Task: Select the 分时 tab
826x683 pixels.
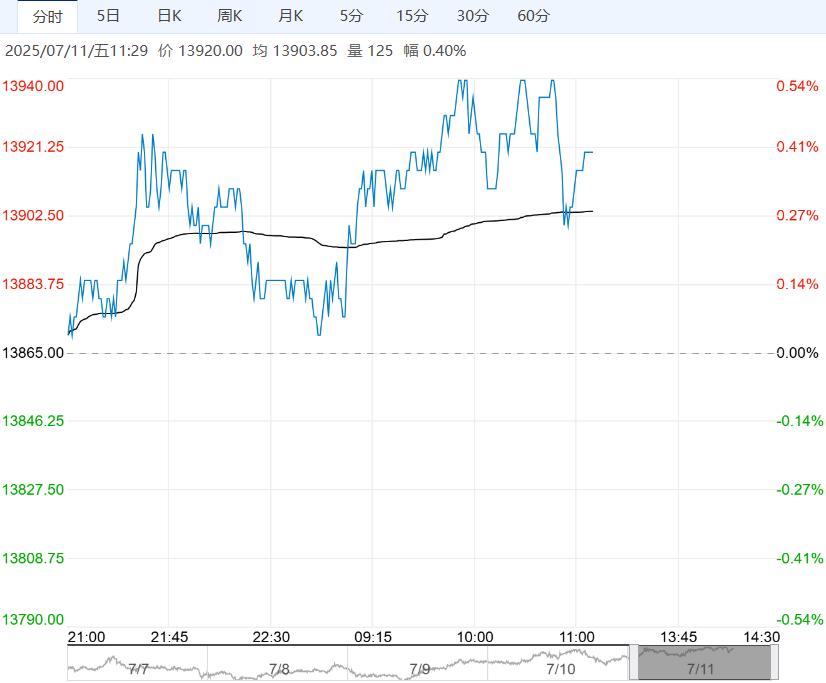Action: pyautogui.click(x=47, y=16)
